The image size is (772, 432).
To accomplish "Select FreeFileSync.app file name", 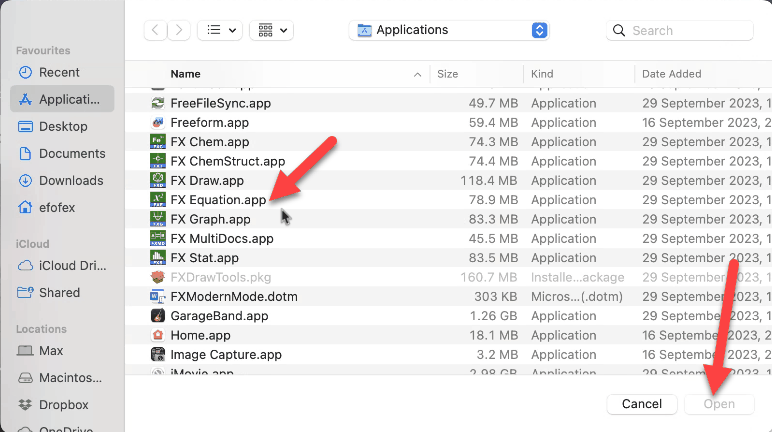I will pos(221,103).
